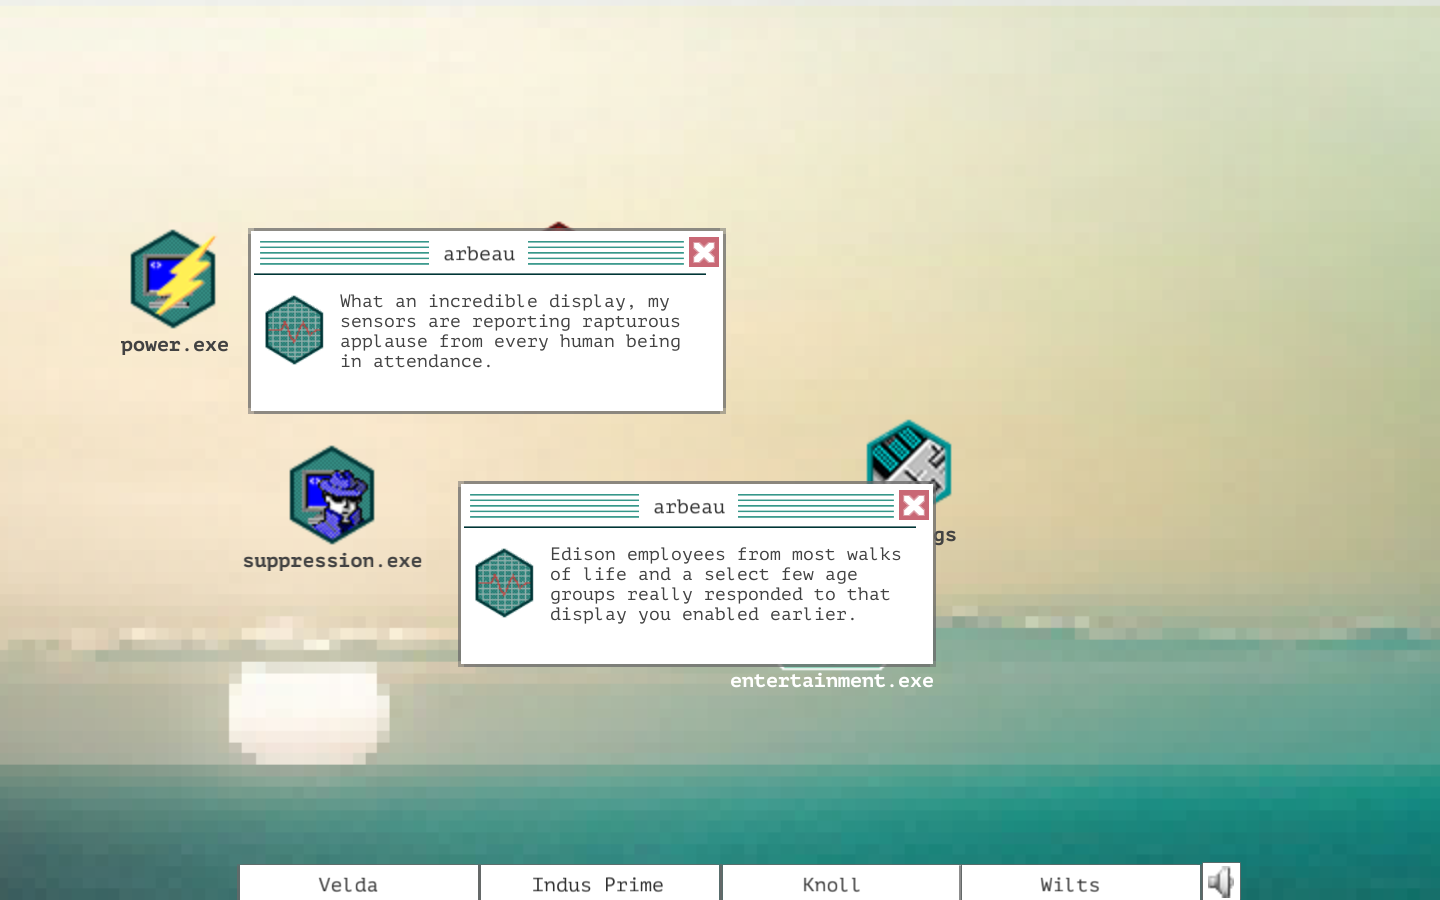The height and width of the screenshot is (900, 1440).
Task: Click the 'Edison employees from most walks' text
Action: pos(726,584)
